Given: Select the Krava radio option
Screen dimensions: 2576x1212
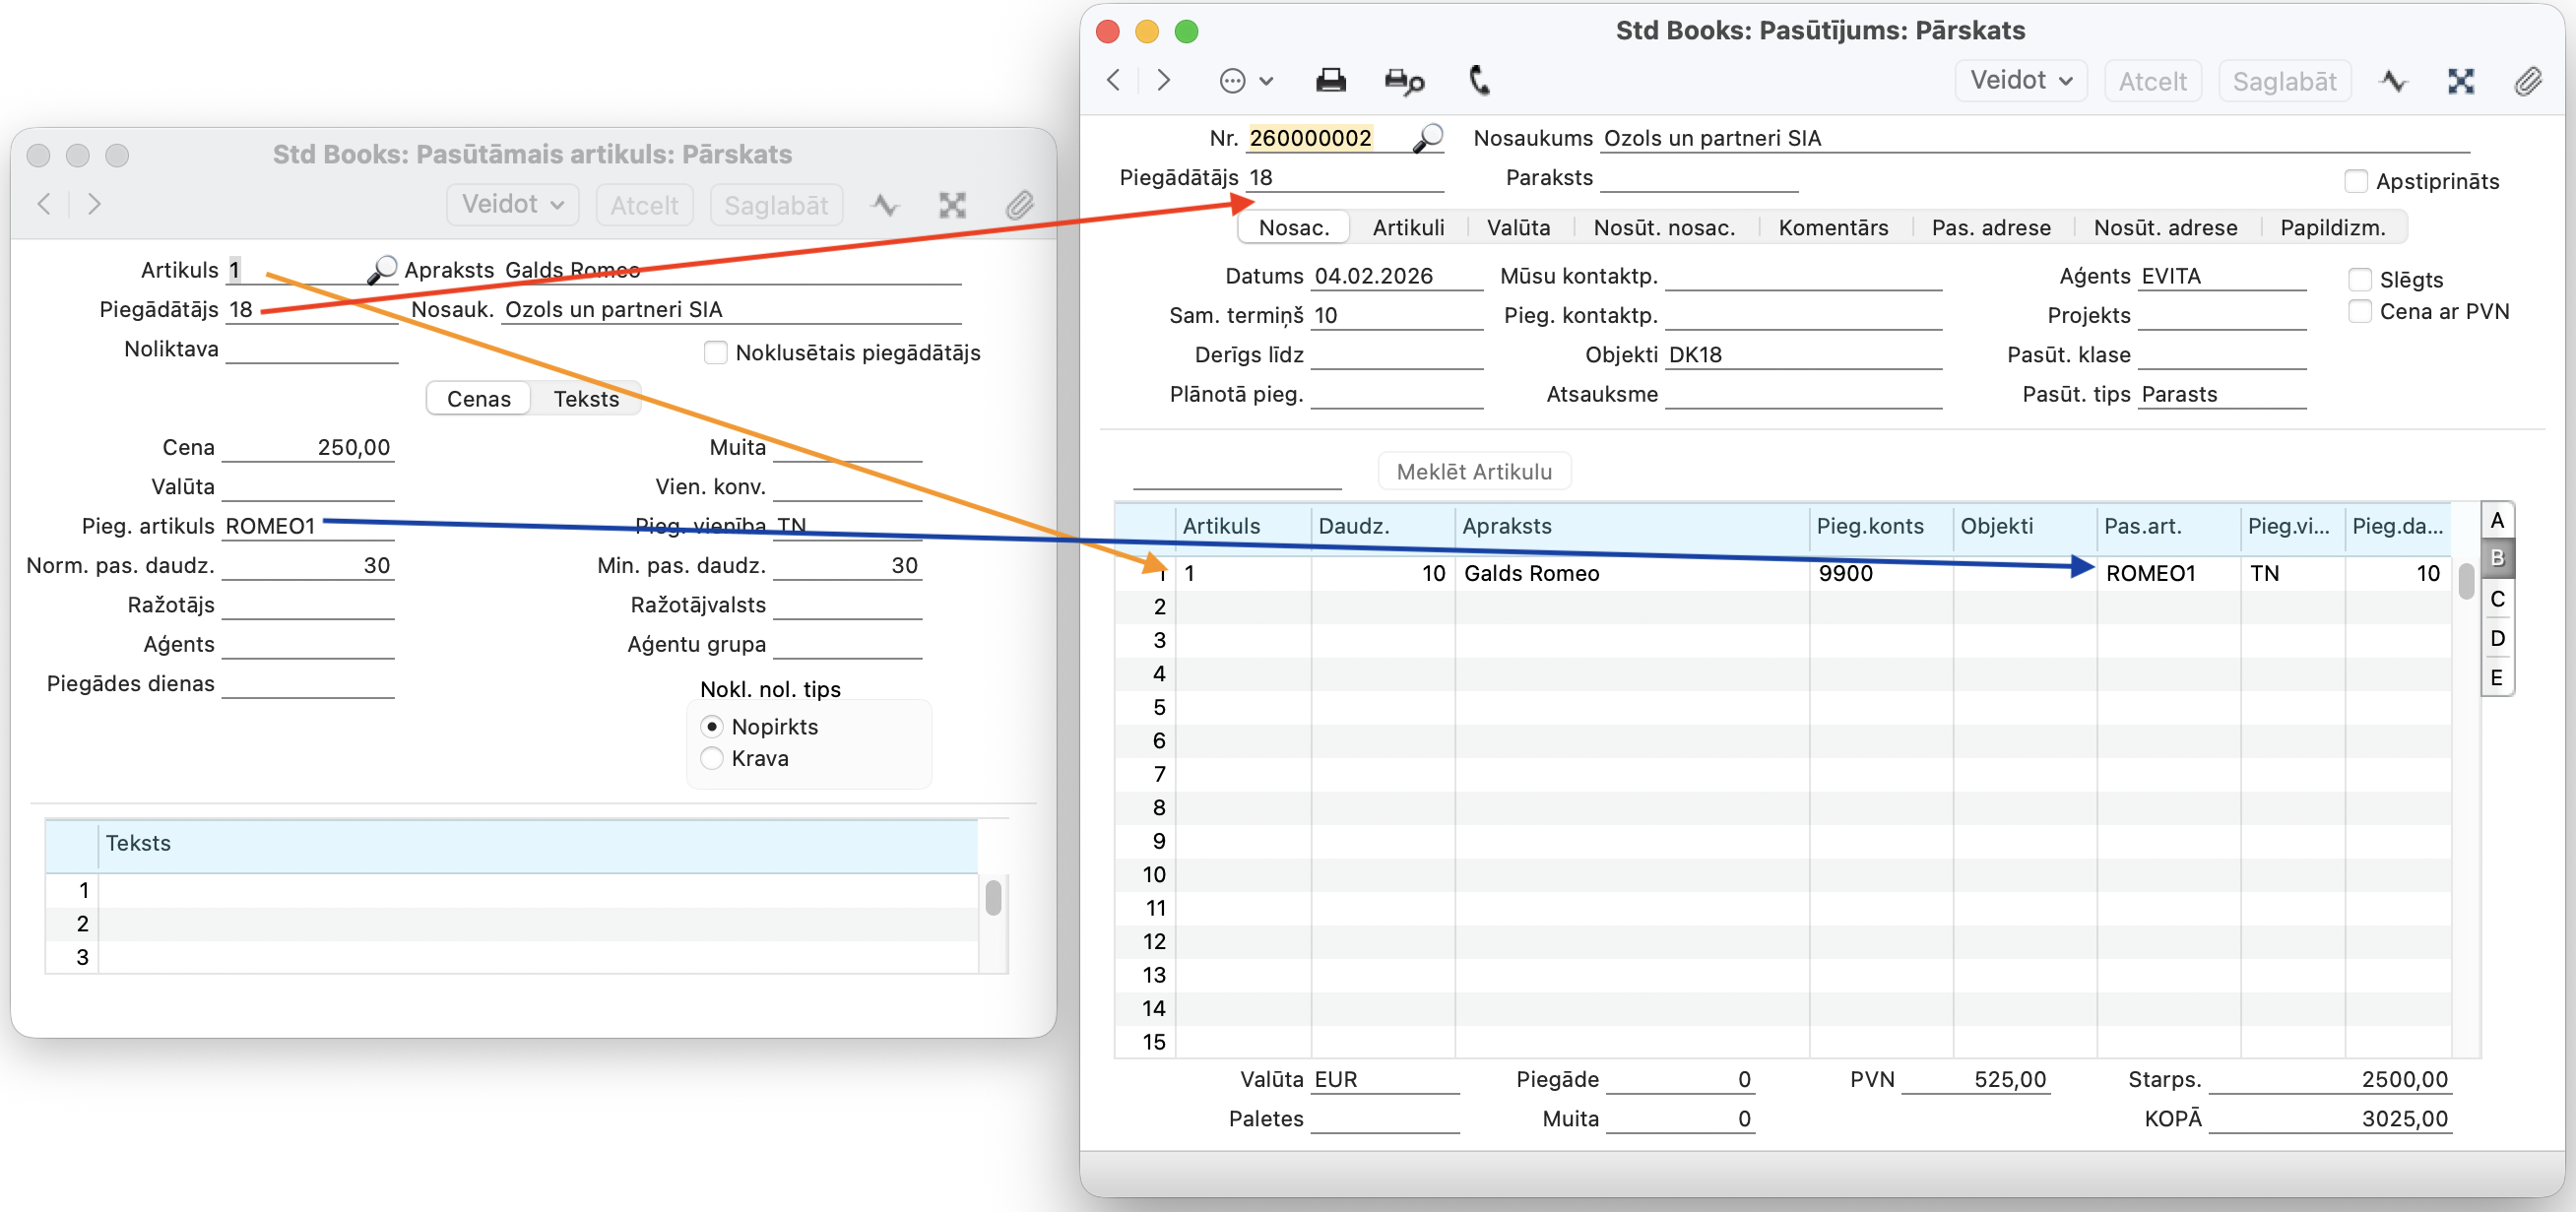Looking at the screenshot, I should coord(712,758).
